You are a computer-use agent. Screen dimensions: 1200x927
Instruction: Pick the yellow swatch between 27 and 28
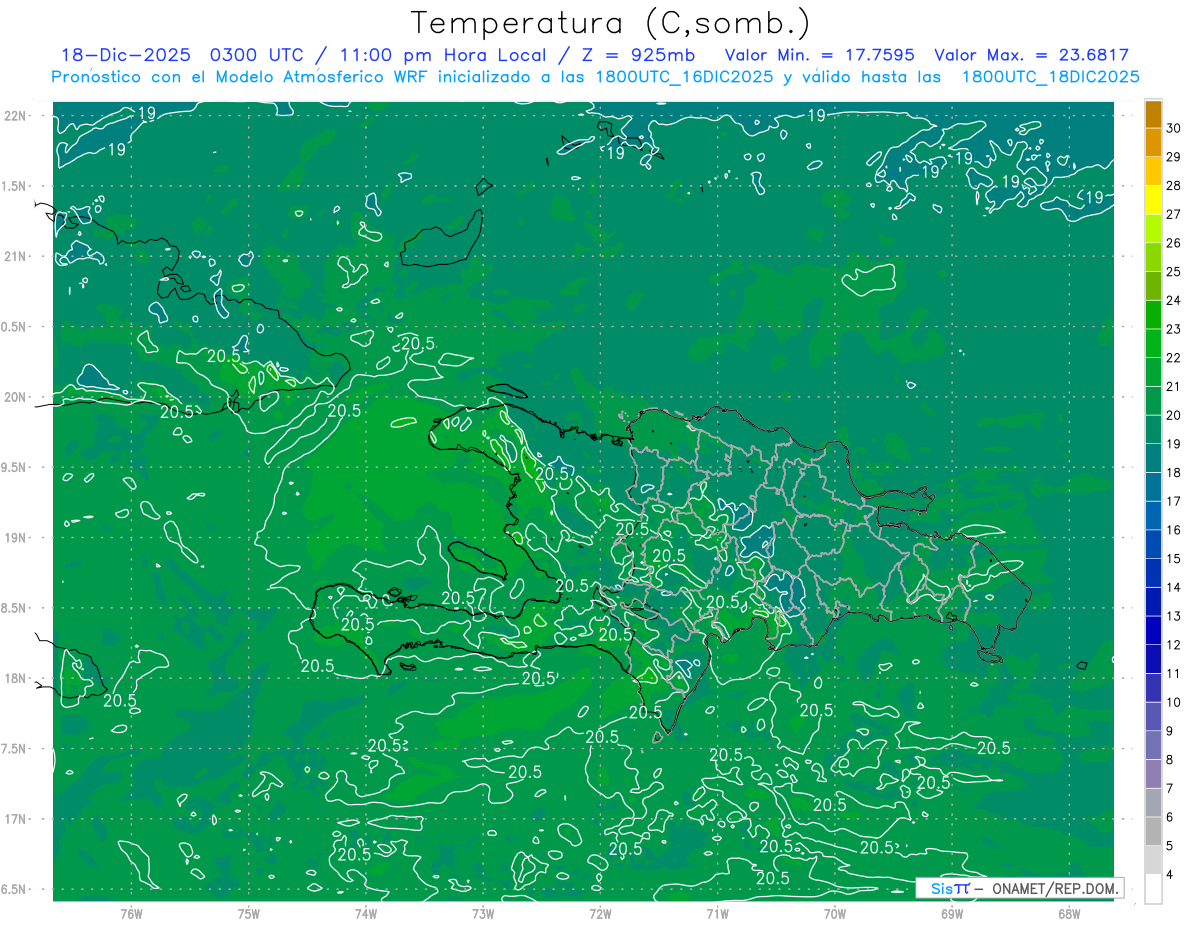pyautogui.click(x=1153, y=200)
